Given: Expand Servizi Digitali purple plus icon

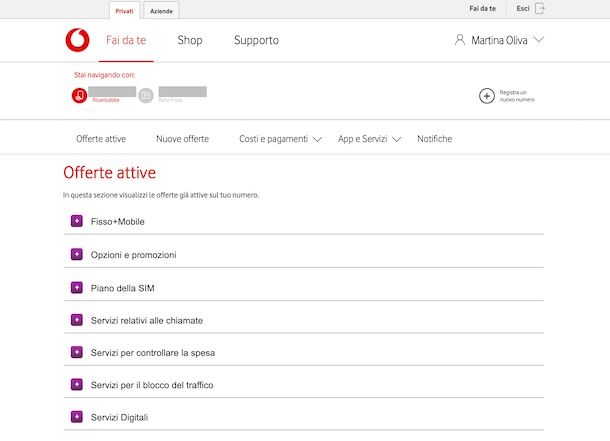Looking at the screenshot, I should click(x=77, y=417).
